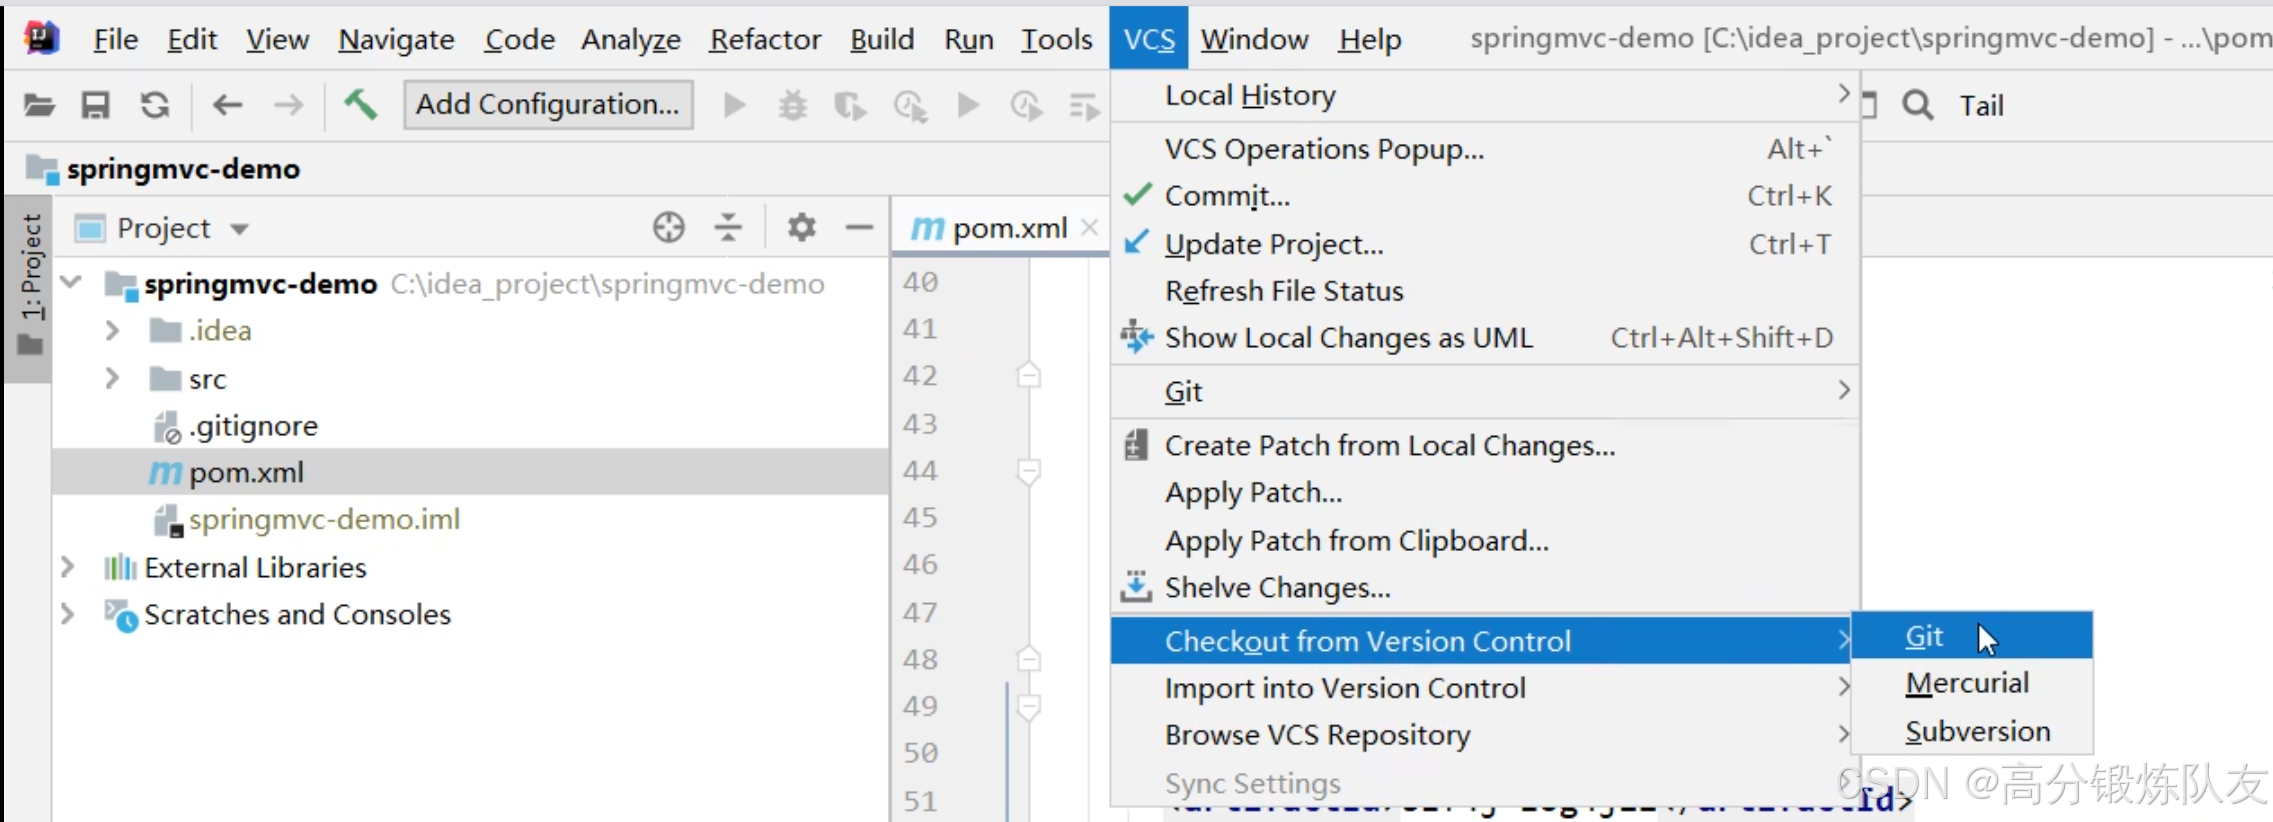This screenshot has height=822, width=2273.
Task: Open the Window menu
Action: [1254, 39]
